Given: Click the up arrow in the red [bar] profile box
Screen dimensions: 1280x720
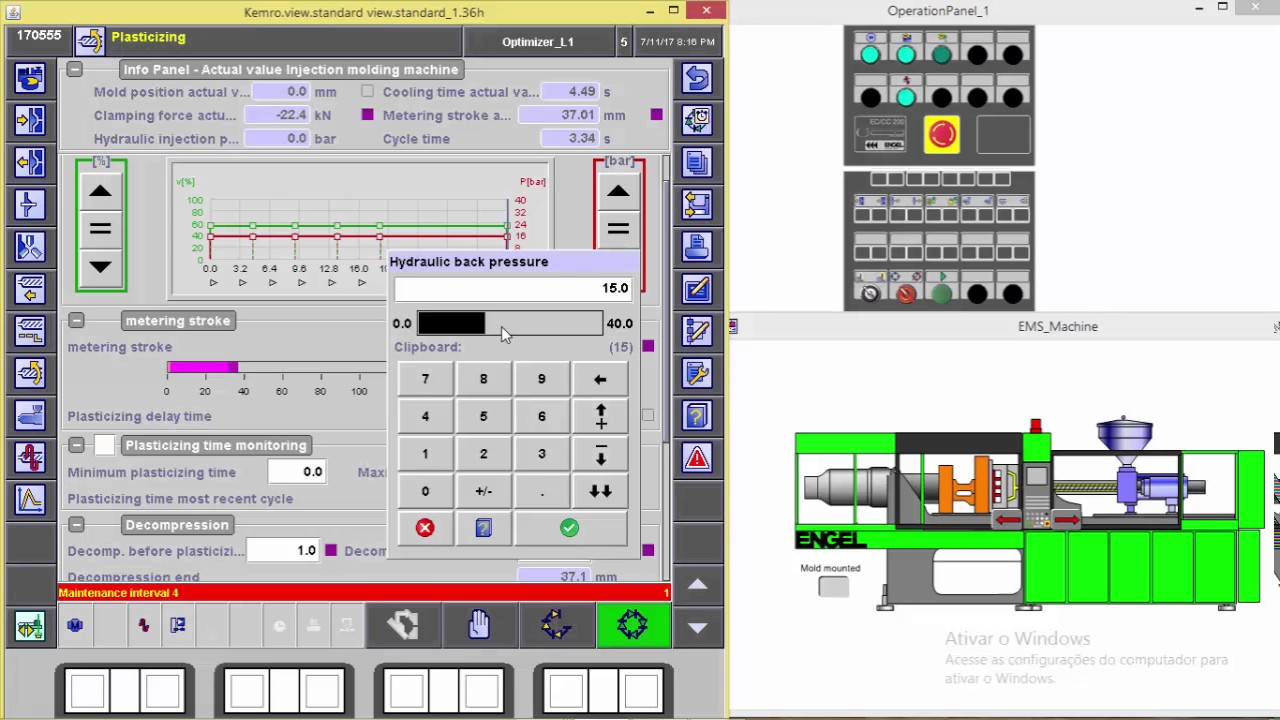Looking at the screenshot, I should (x=618, y=191).
